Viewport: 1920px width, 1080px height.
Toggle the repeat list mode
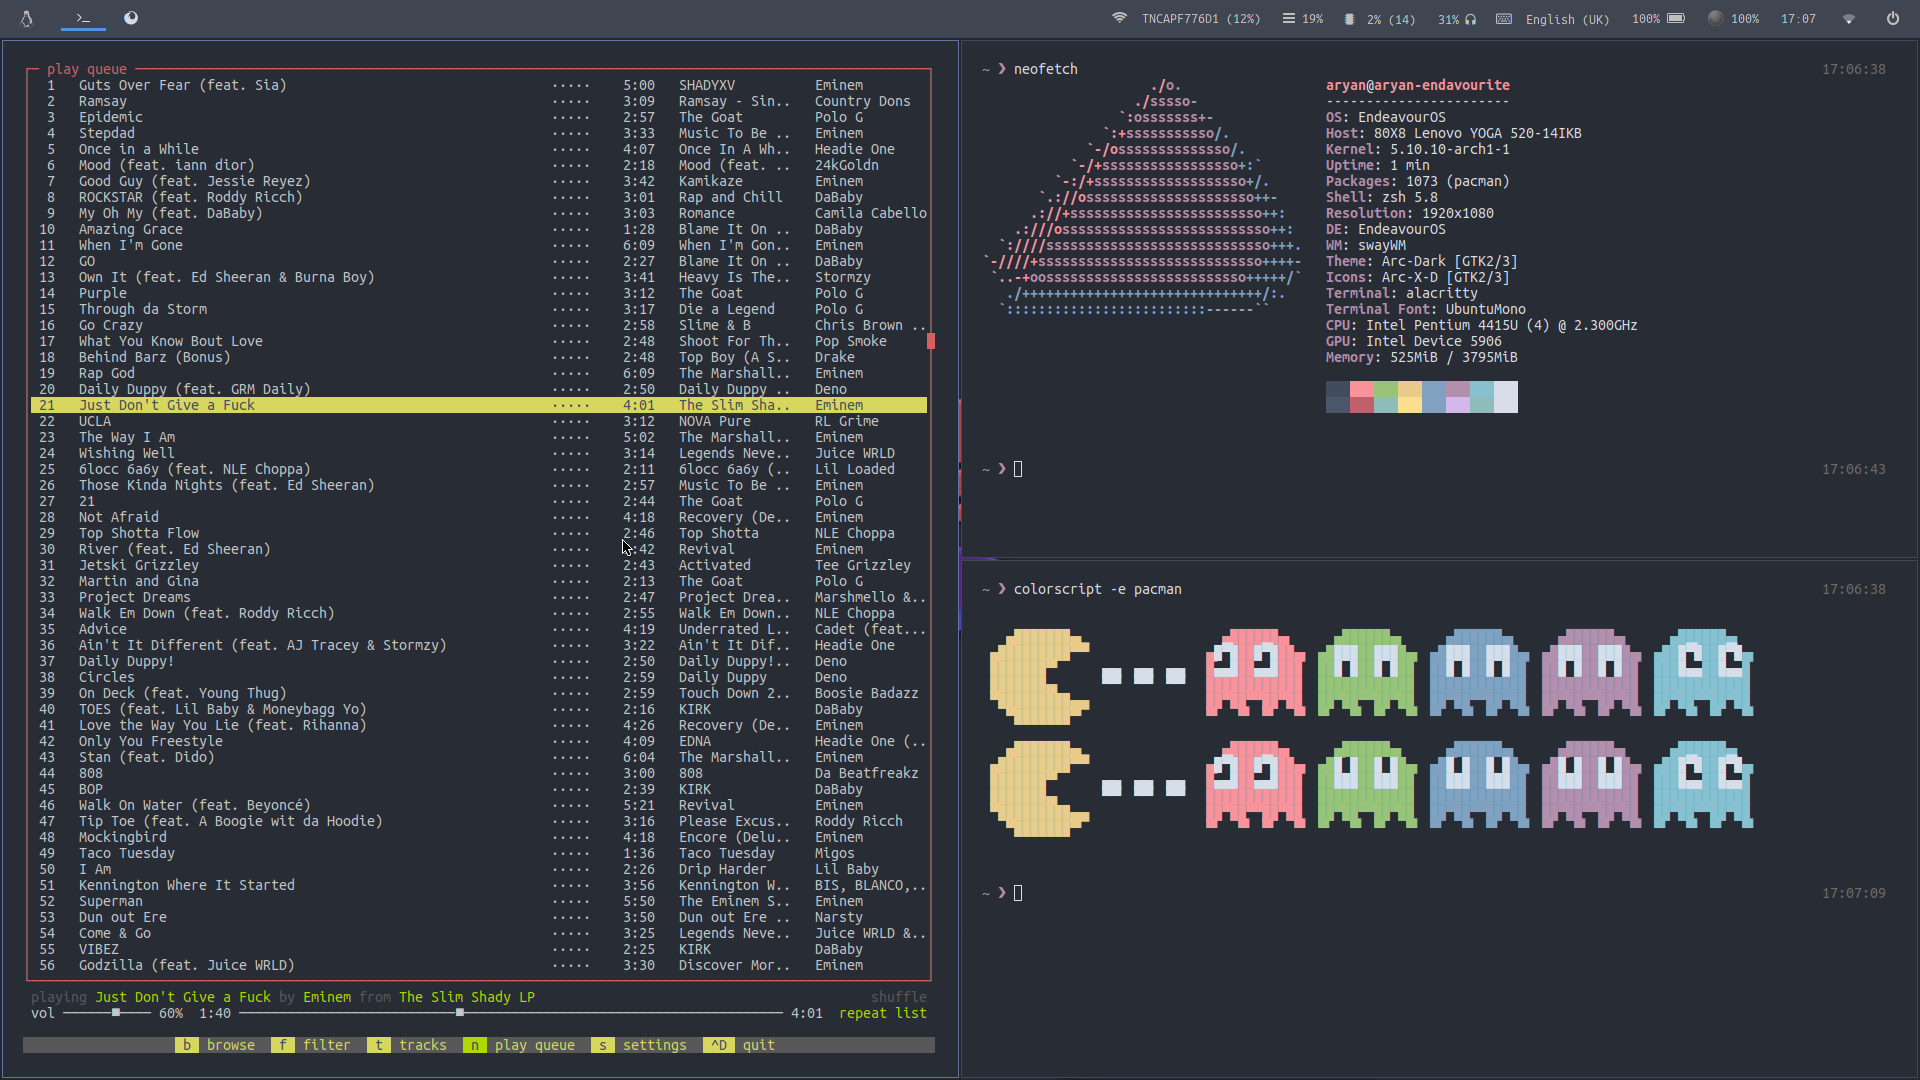tap(883, 1013)
